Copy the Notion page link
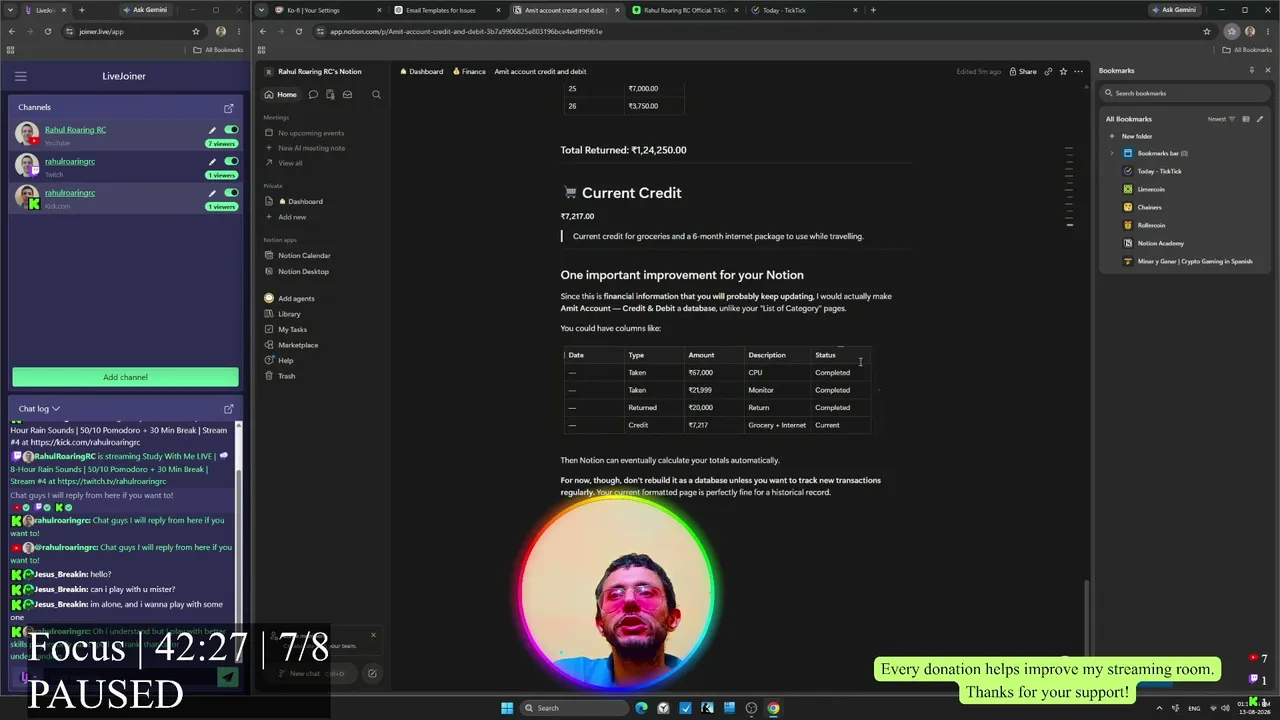 pos(1048,72)
